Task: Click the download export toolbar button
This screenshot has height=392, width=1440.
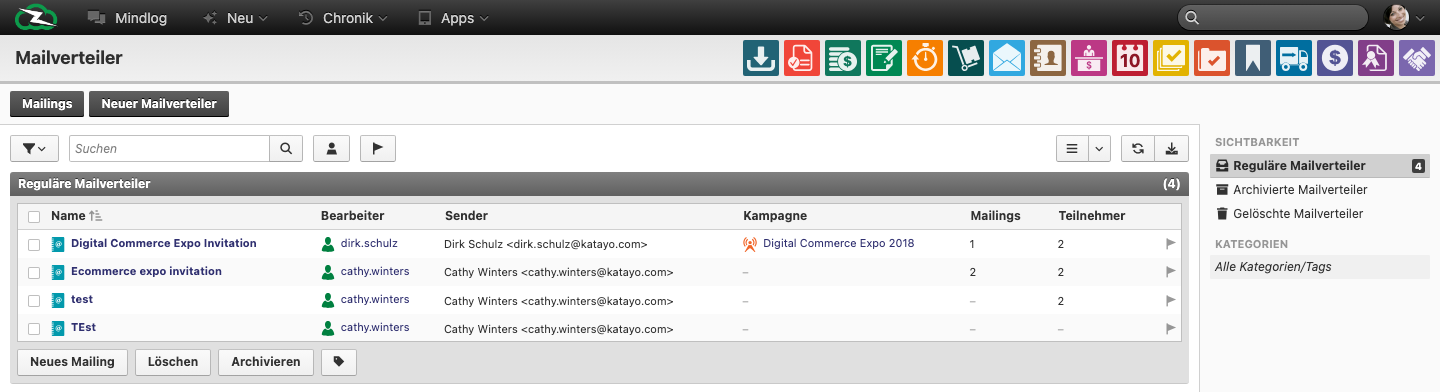Action: pos(1172,148)
